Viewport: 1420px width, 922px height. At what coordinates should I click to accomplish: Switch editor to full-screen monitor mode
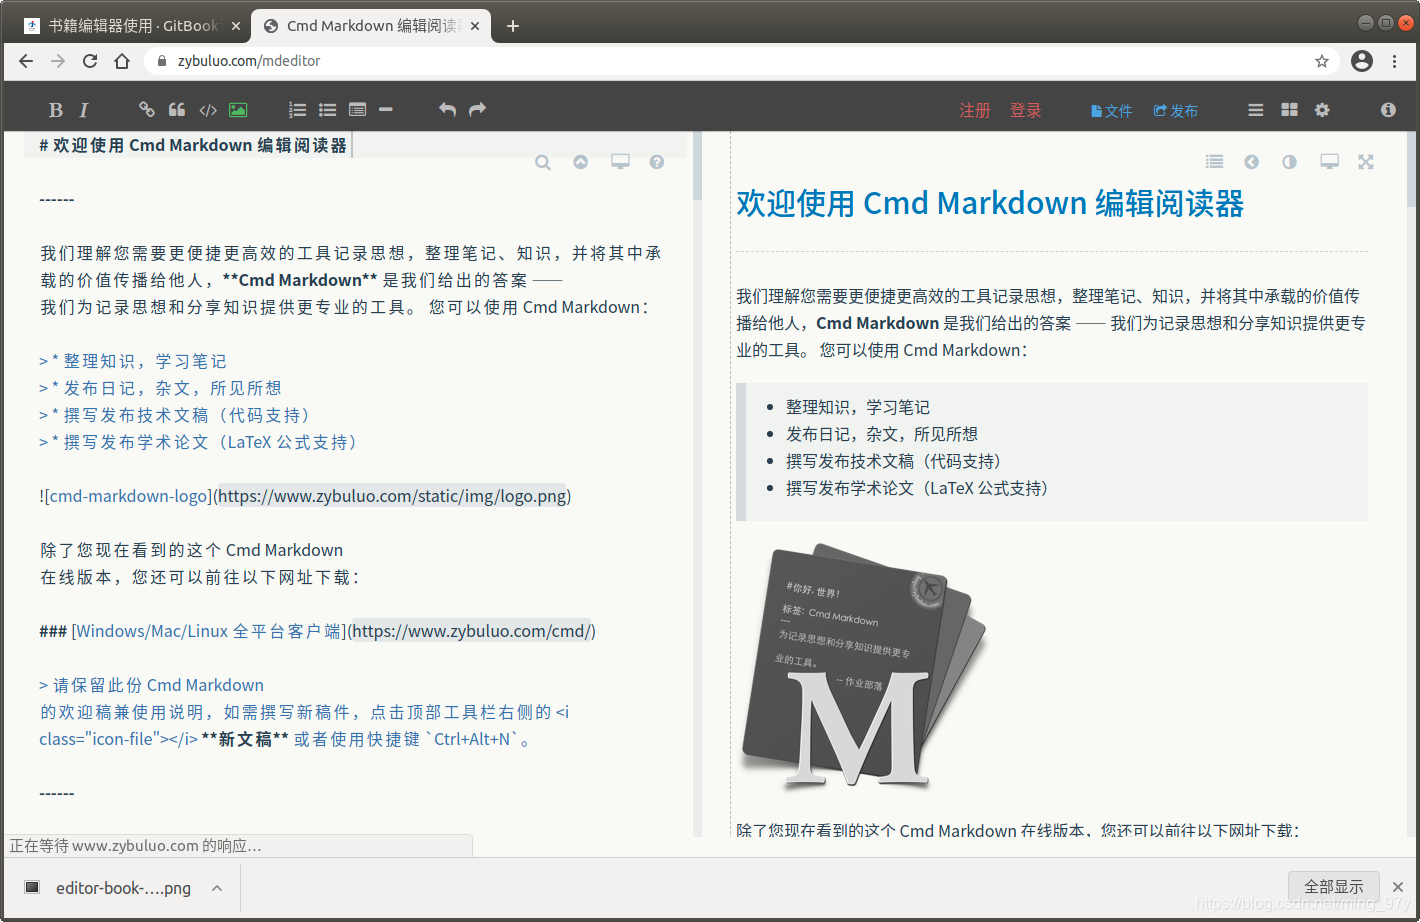point(620,162)
